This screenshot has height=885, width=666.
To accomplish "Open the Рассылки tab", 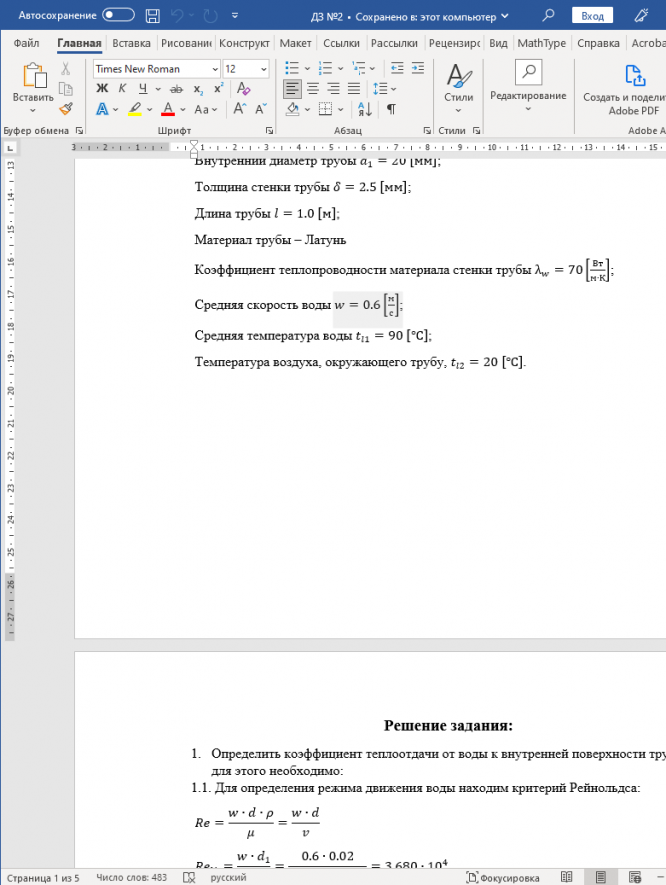I will [x=394, y=43].
